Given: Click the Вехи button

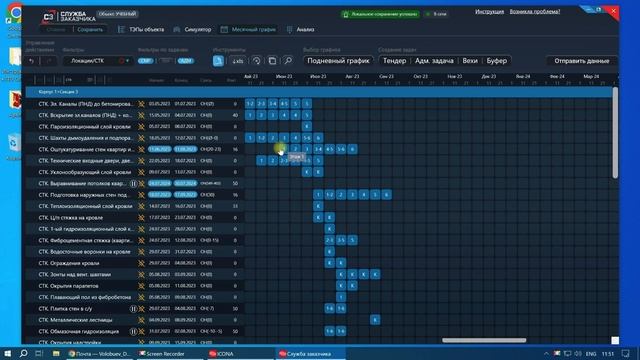Looking at the screenshot, I should coord(470,61).
